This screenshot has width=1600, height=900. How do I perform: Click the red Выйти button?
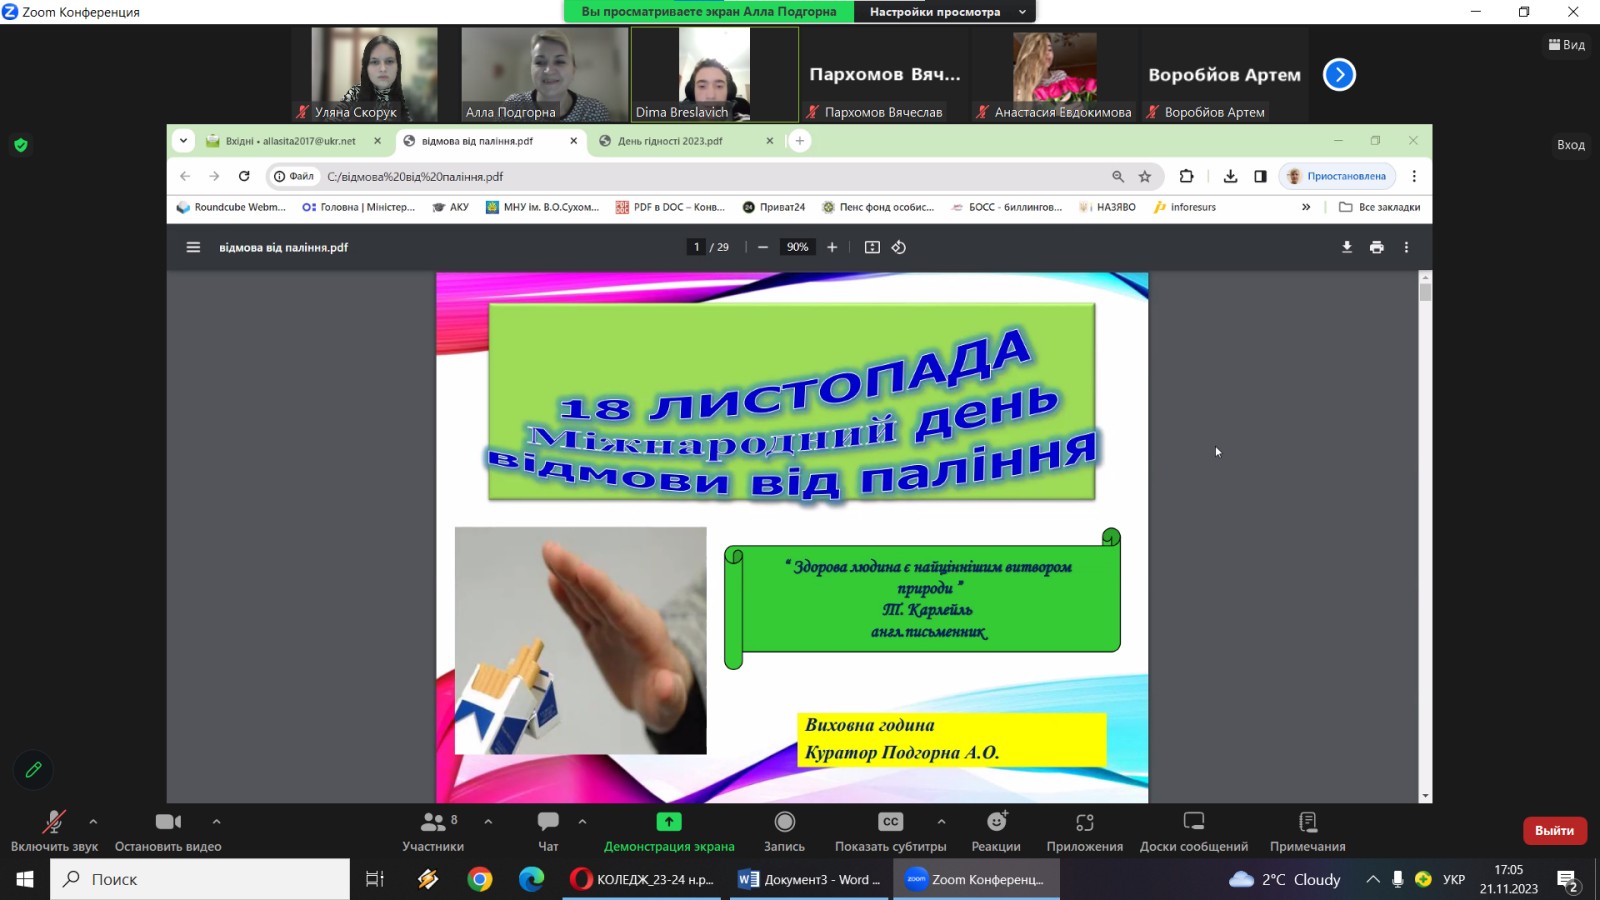pos(1554,830)
